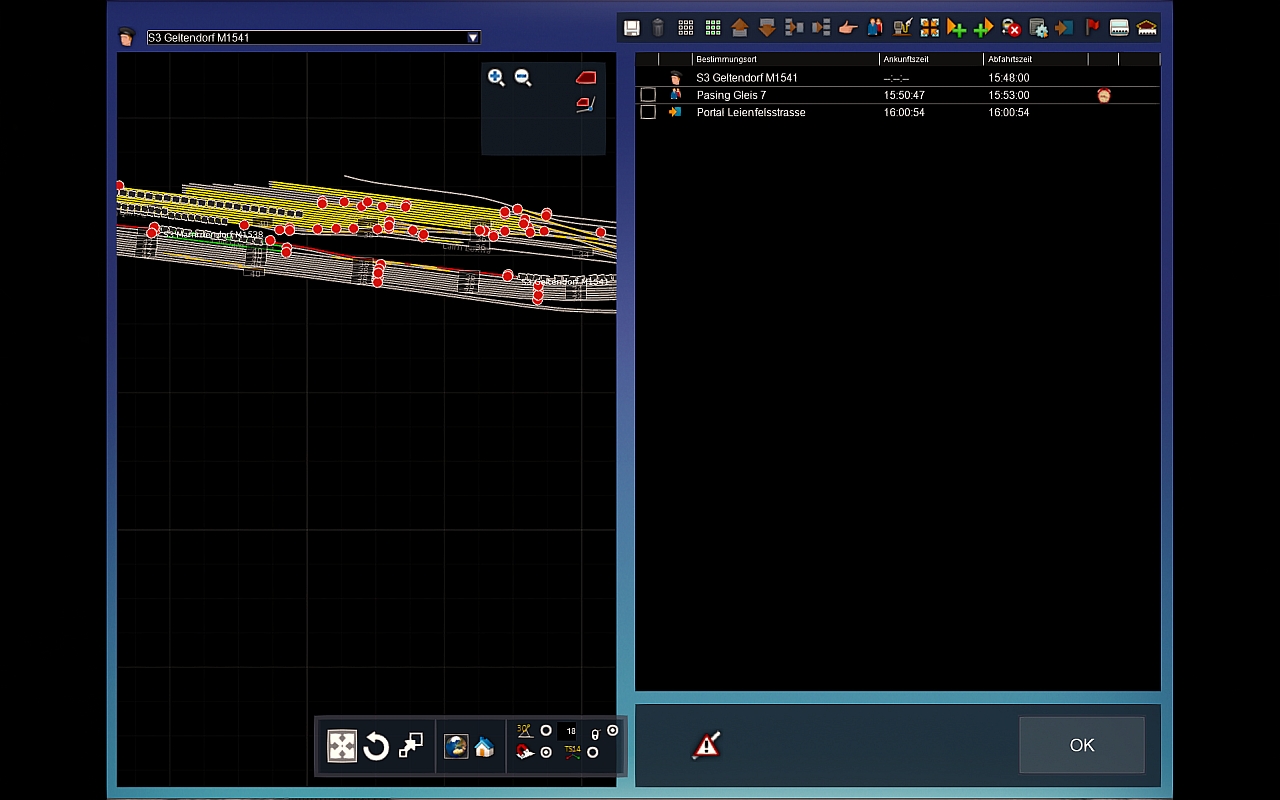Click the alarm clock icon in Pasing row
This screenshot has width=1280, height=800.
(x=1104, y=95)
